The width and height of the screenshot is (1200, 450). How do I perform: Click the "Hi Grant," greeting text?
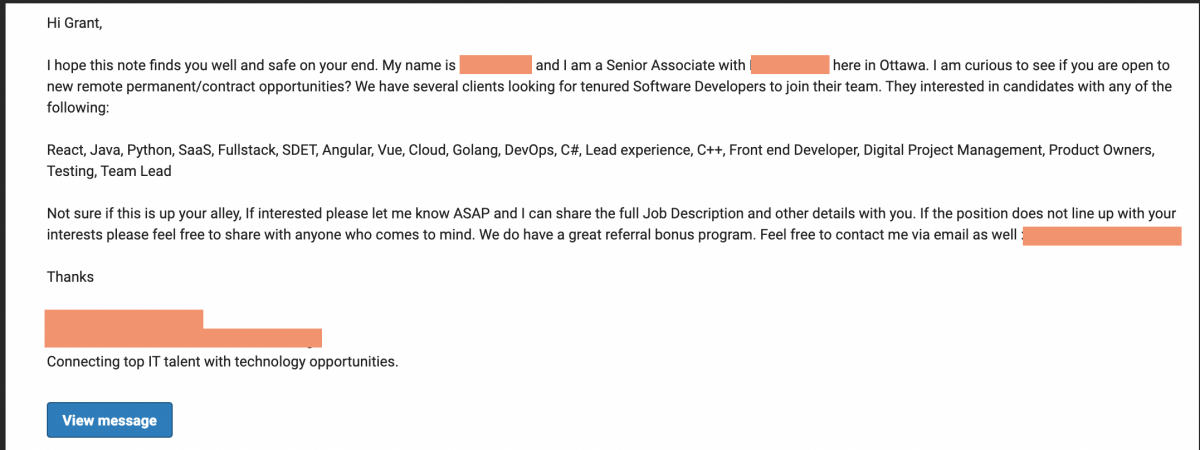74,22
